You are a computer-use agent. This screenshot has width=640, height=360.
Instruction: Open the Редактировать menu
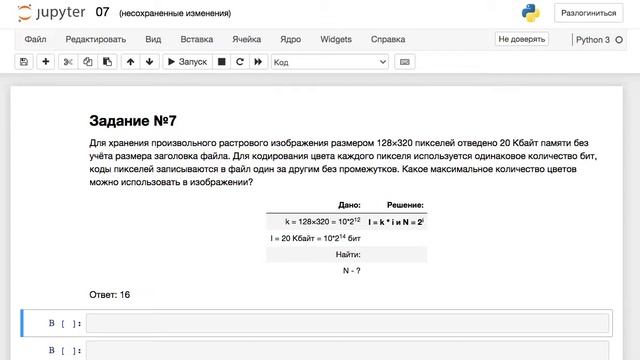coord(96,39)
